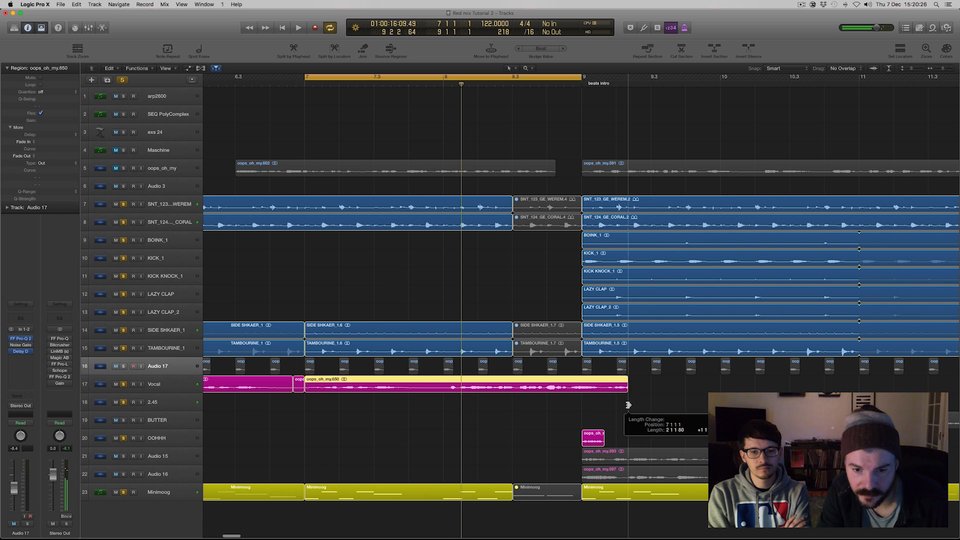Start playback with the Play button
Screen dimensions: 960x540
point(298,28)
